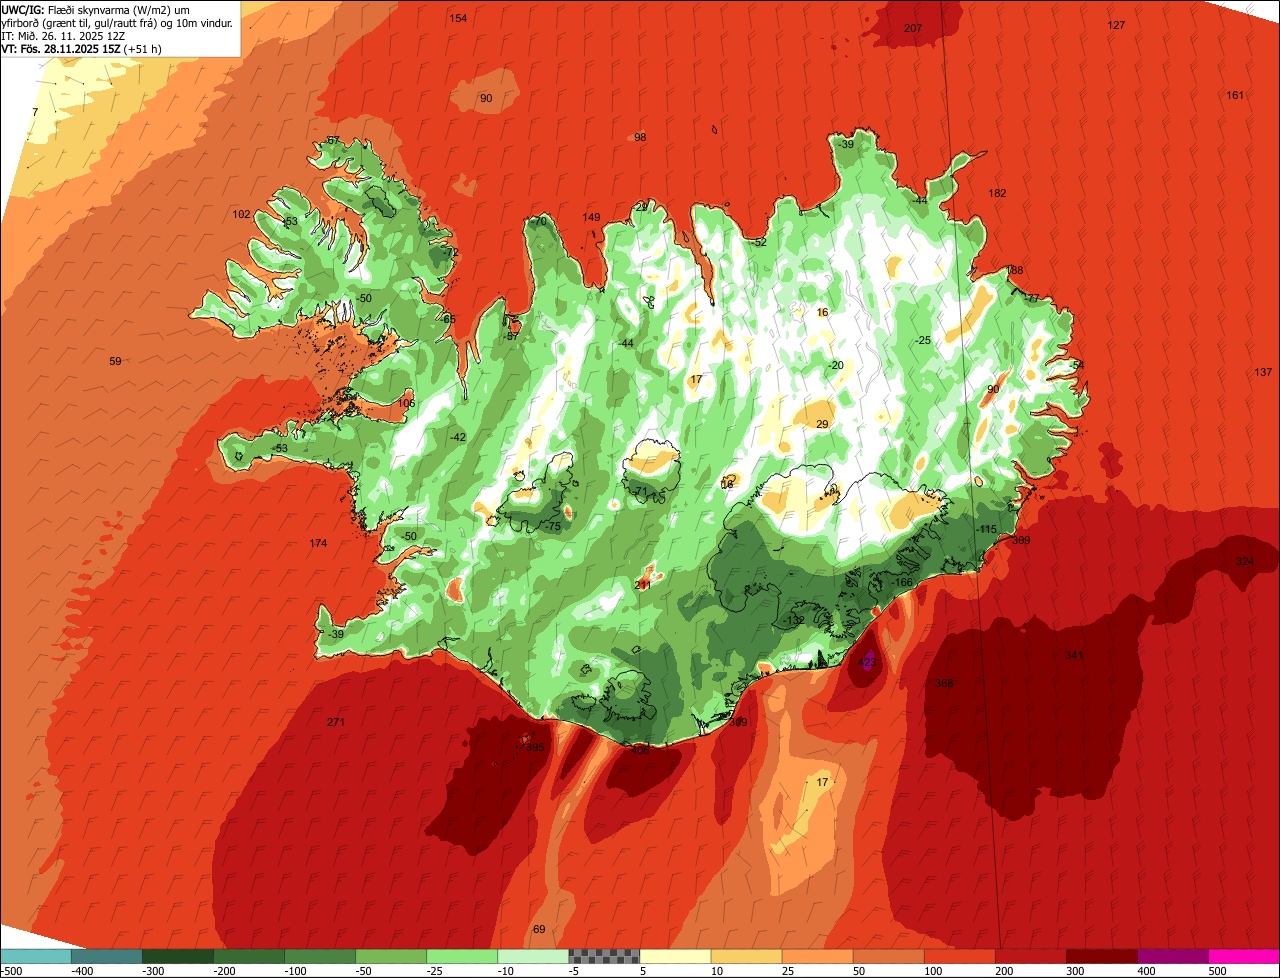Click the map value '106'
The height and width of the screenshot is (978, 1280).
(406, 403)
